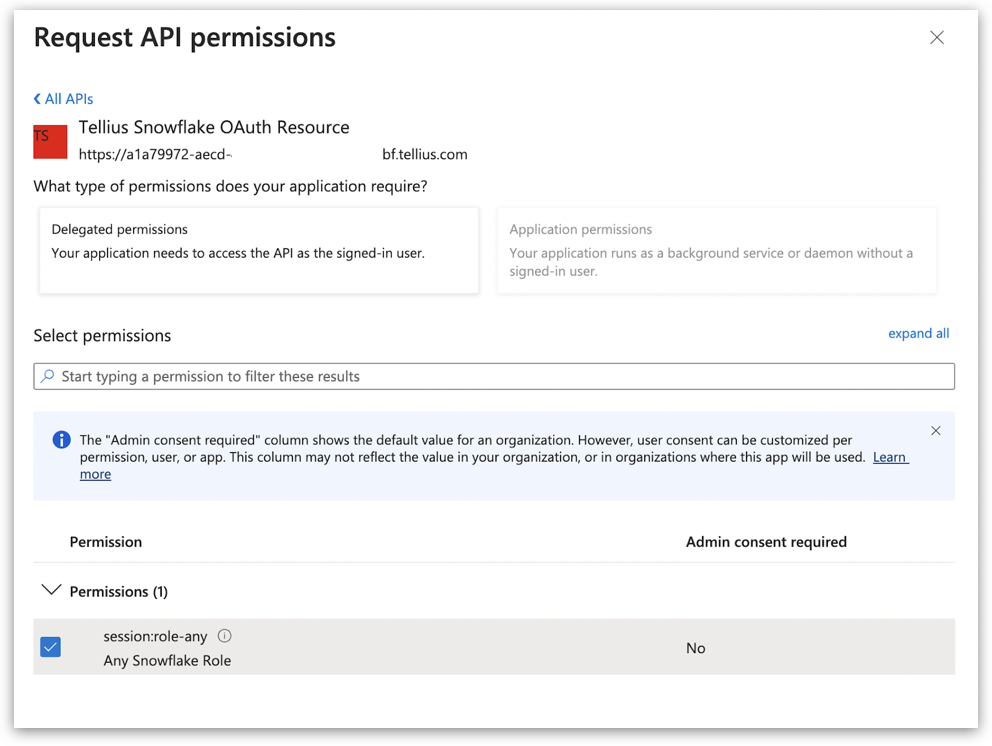The image size is (992, 746).
Task: Click info icon beside session:role-any
Action: coord(225,636)
